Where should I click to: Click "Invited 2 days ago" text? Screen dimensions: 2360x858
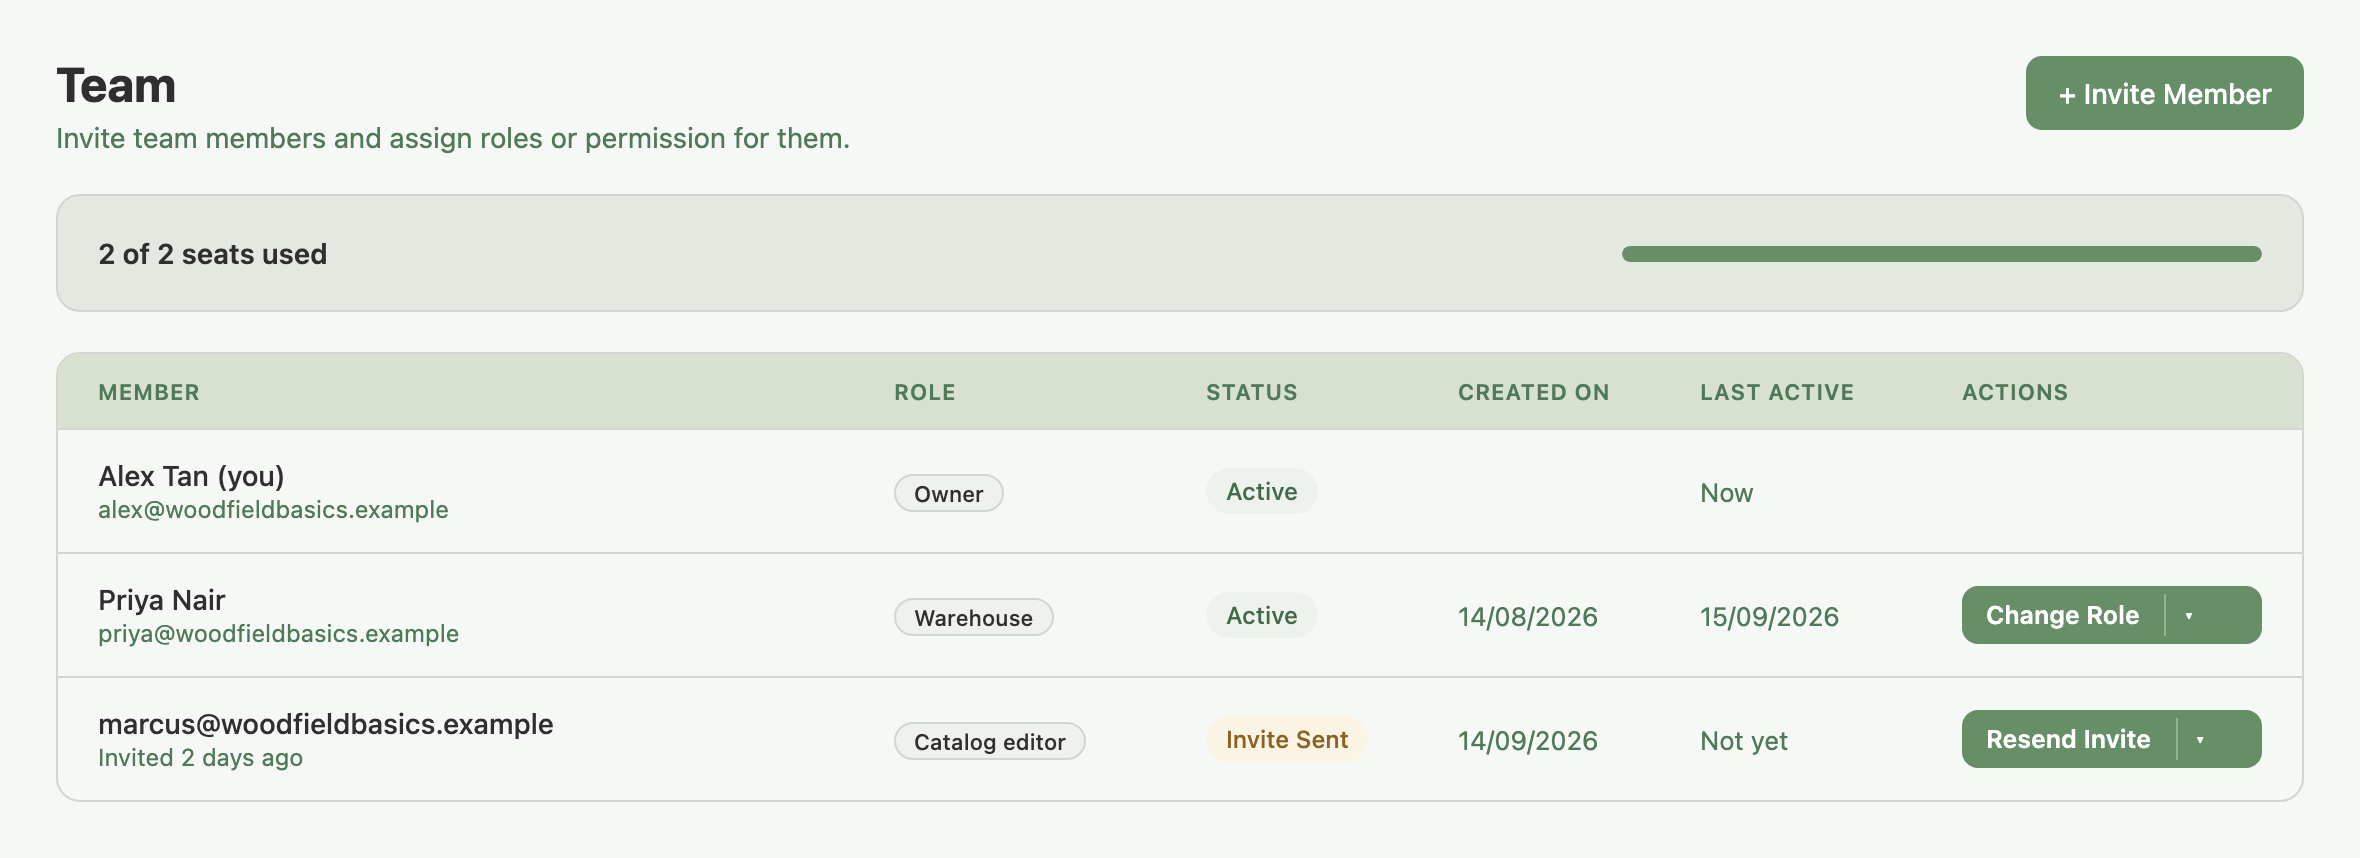pyautogui.click(x=200, y=758)
